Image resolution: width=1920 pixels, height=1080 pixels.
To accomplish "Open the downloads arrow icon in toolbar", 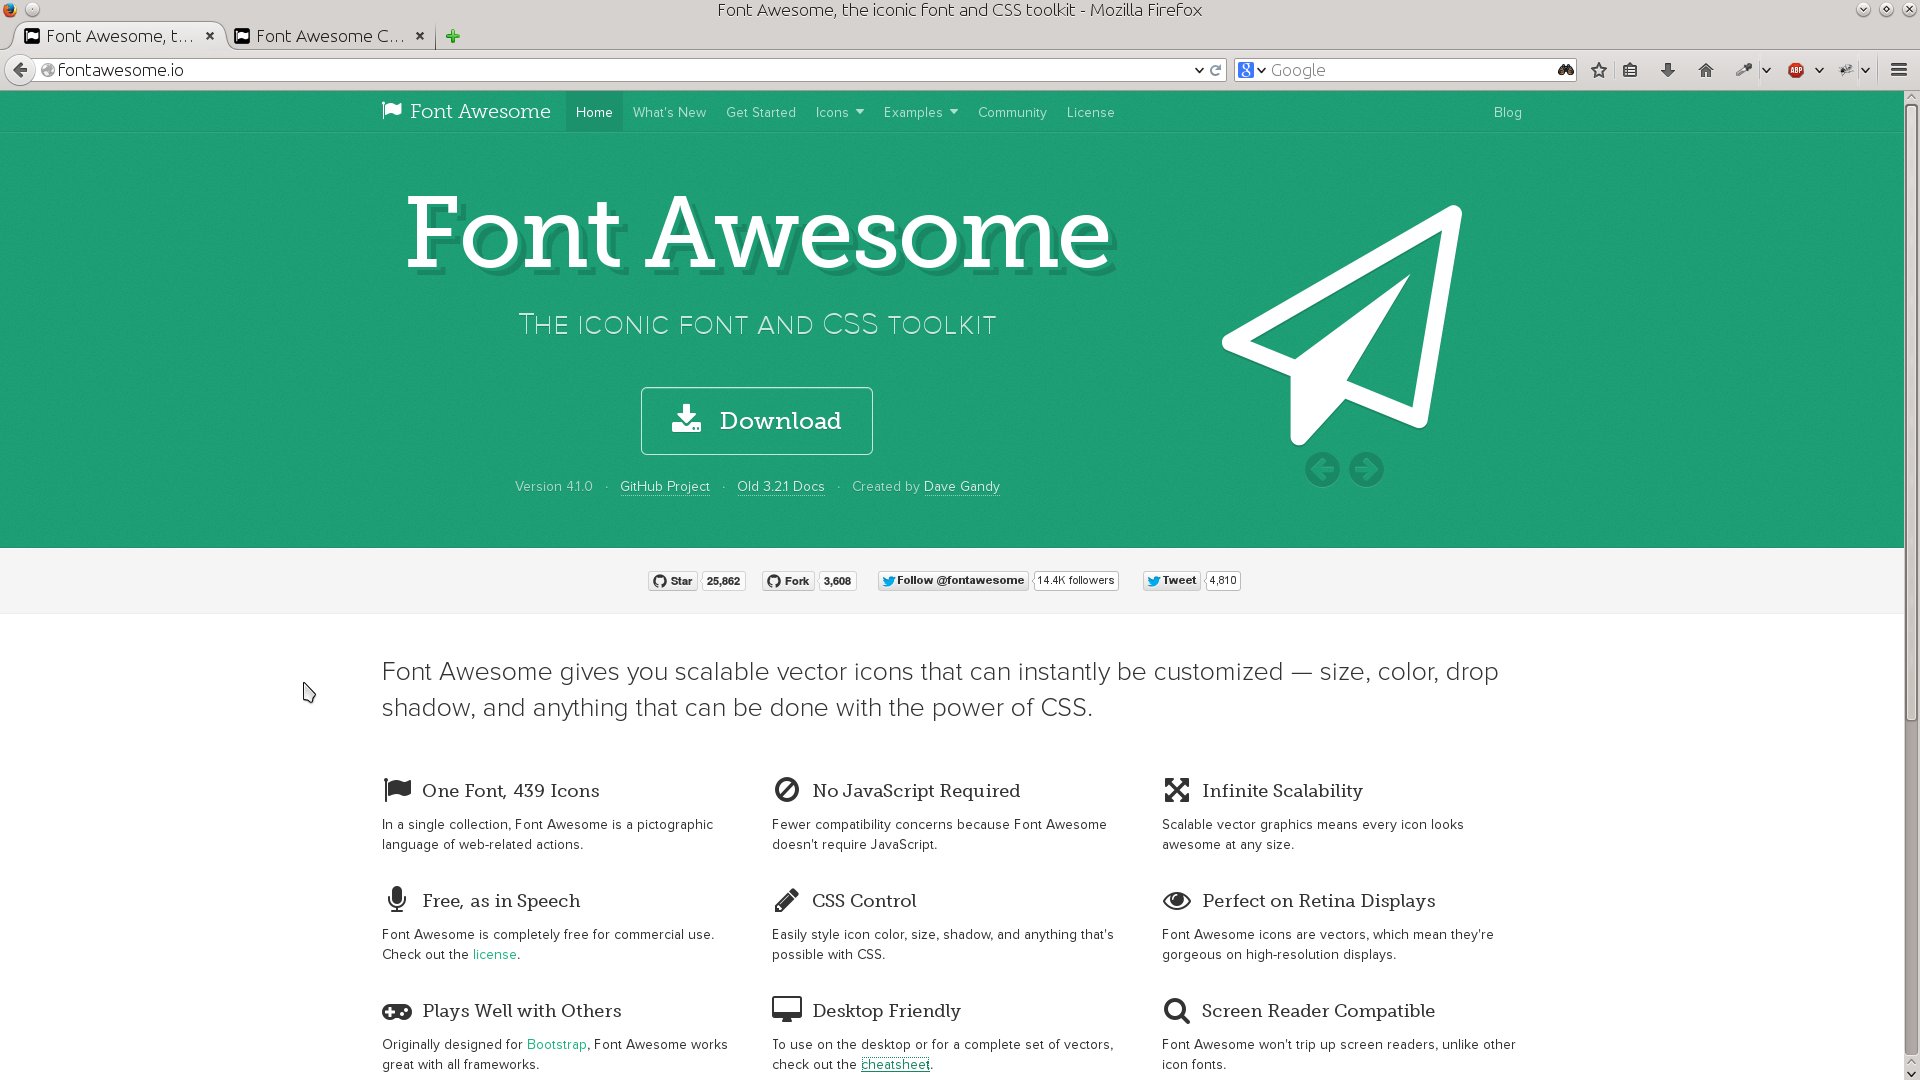I will [1668, 70].
